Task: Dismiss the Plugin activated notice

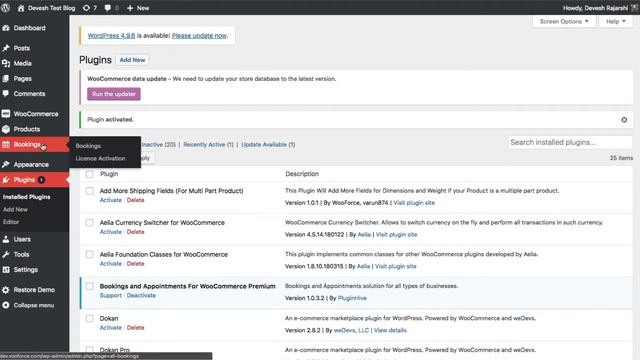Action: pos(624,120)
